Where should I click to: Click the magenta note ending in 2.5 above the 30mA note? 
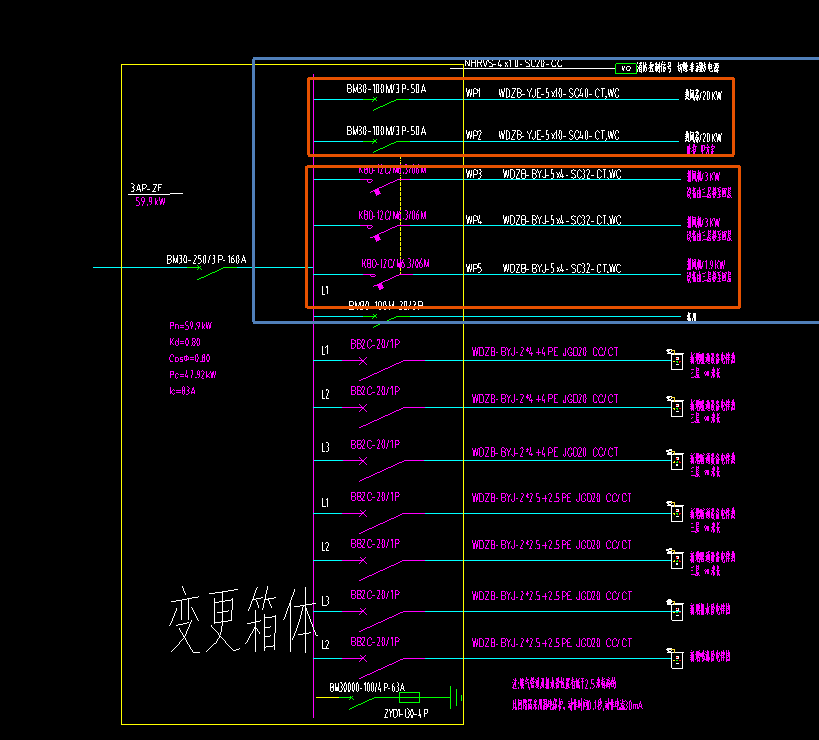pyautogui.click(x=564, y=684)
